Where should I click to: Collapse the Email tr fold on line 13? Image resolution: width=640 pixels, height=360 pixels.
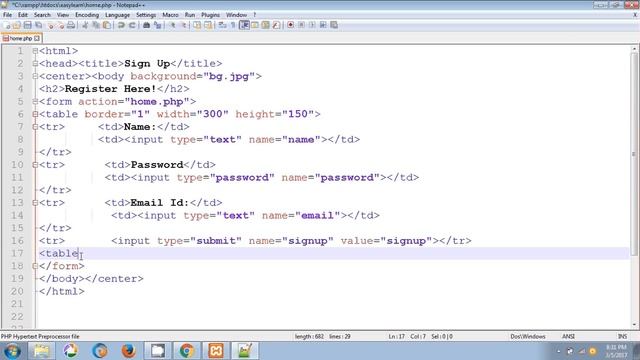click(x=35, y=203)
